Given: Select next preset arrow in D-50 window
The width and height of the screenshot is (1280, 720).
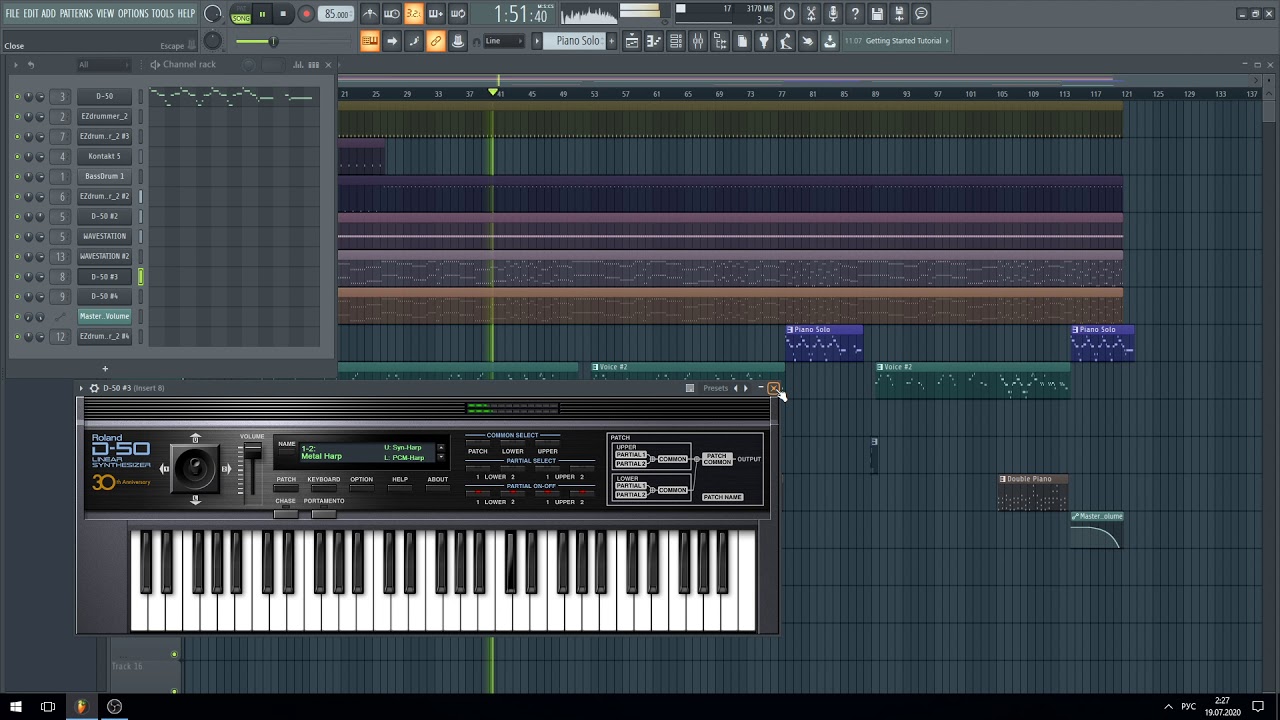Looking at the screenshot, I should [x=745, y=388].
